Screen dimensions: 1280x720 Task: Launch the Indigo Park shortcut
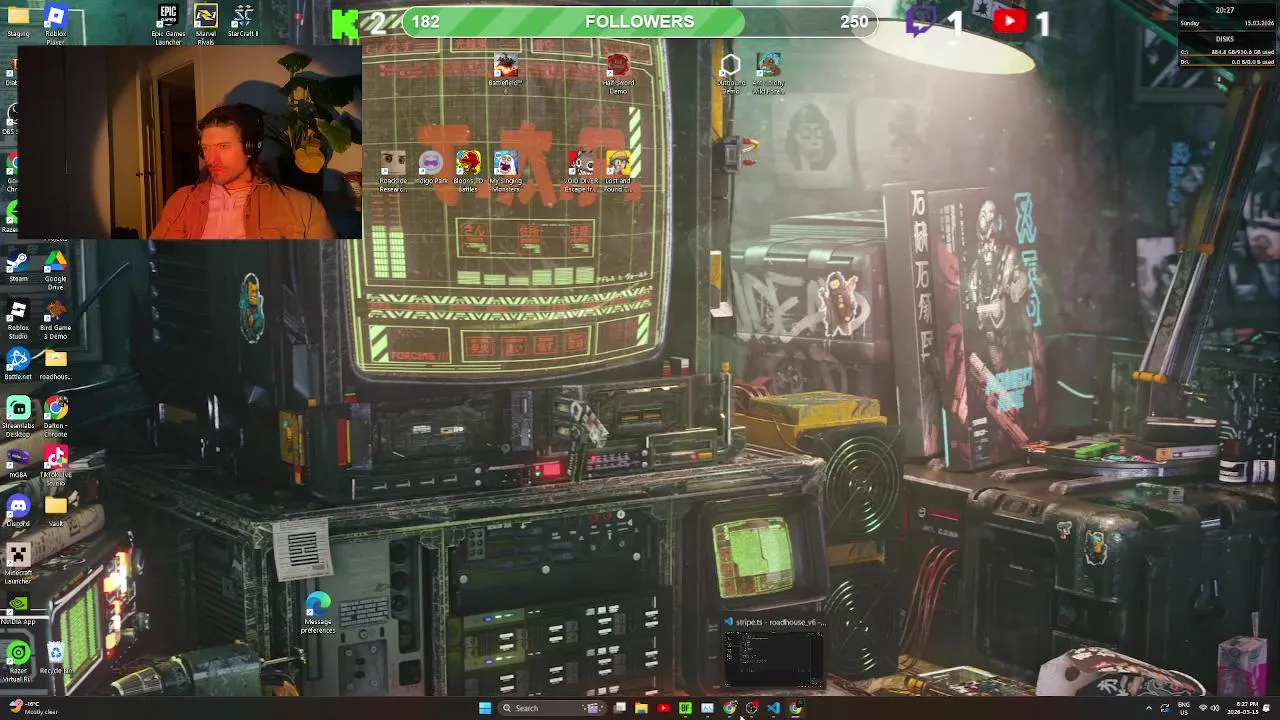[430, 168]
